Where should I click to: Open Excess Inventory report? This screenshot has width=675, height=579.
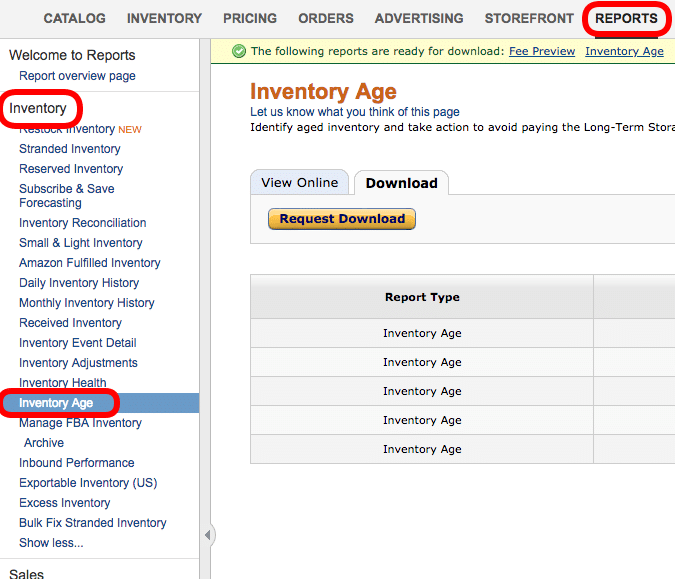[65, 503]
